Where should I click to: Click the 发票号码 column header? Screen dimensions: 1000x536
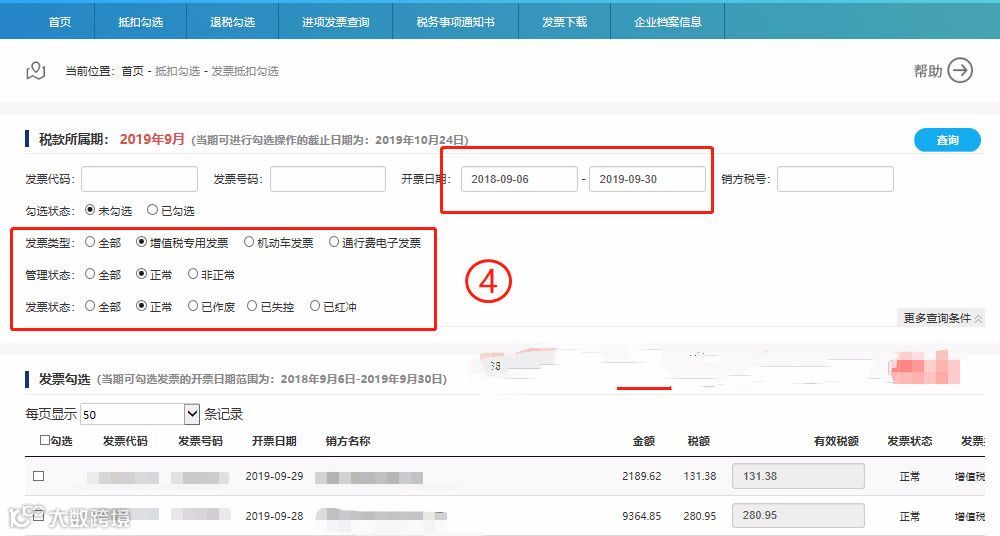pyautogui.click(x=200, y=441)
